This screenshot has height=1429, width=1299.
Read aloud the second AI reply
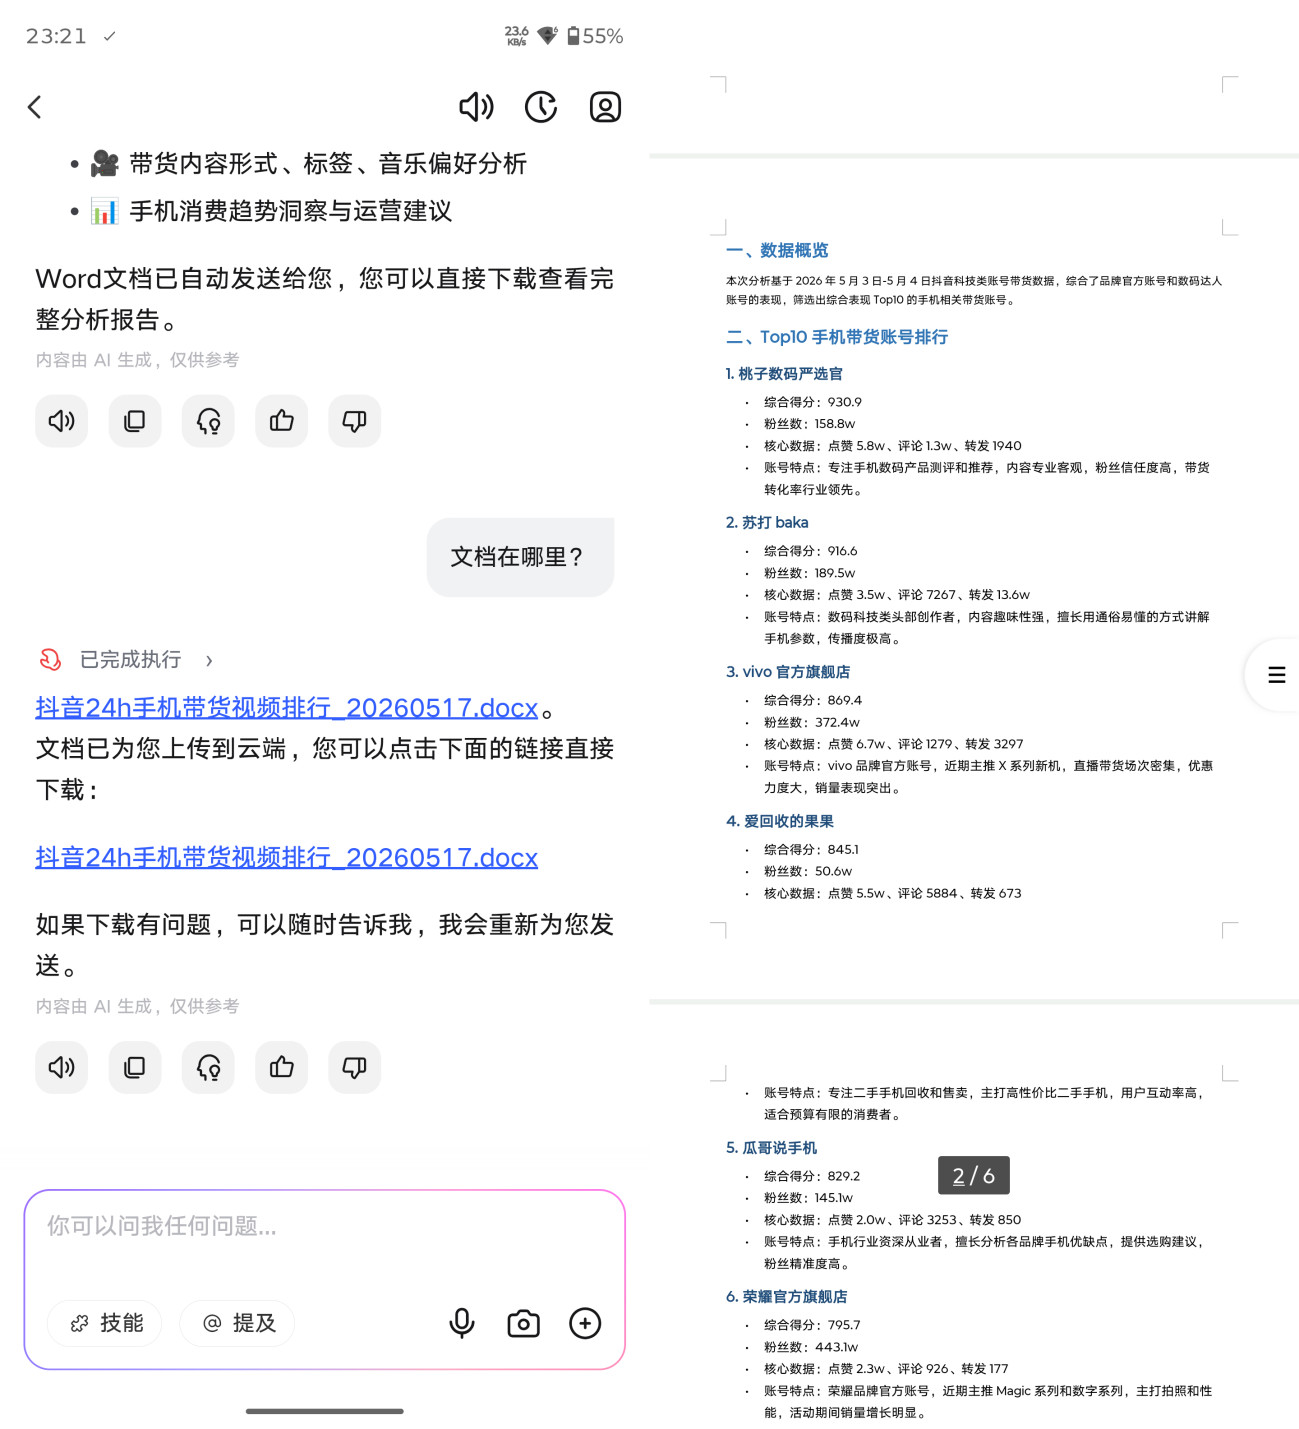[62, 1067]
